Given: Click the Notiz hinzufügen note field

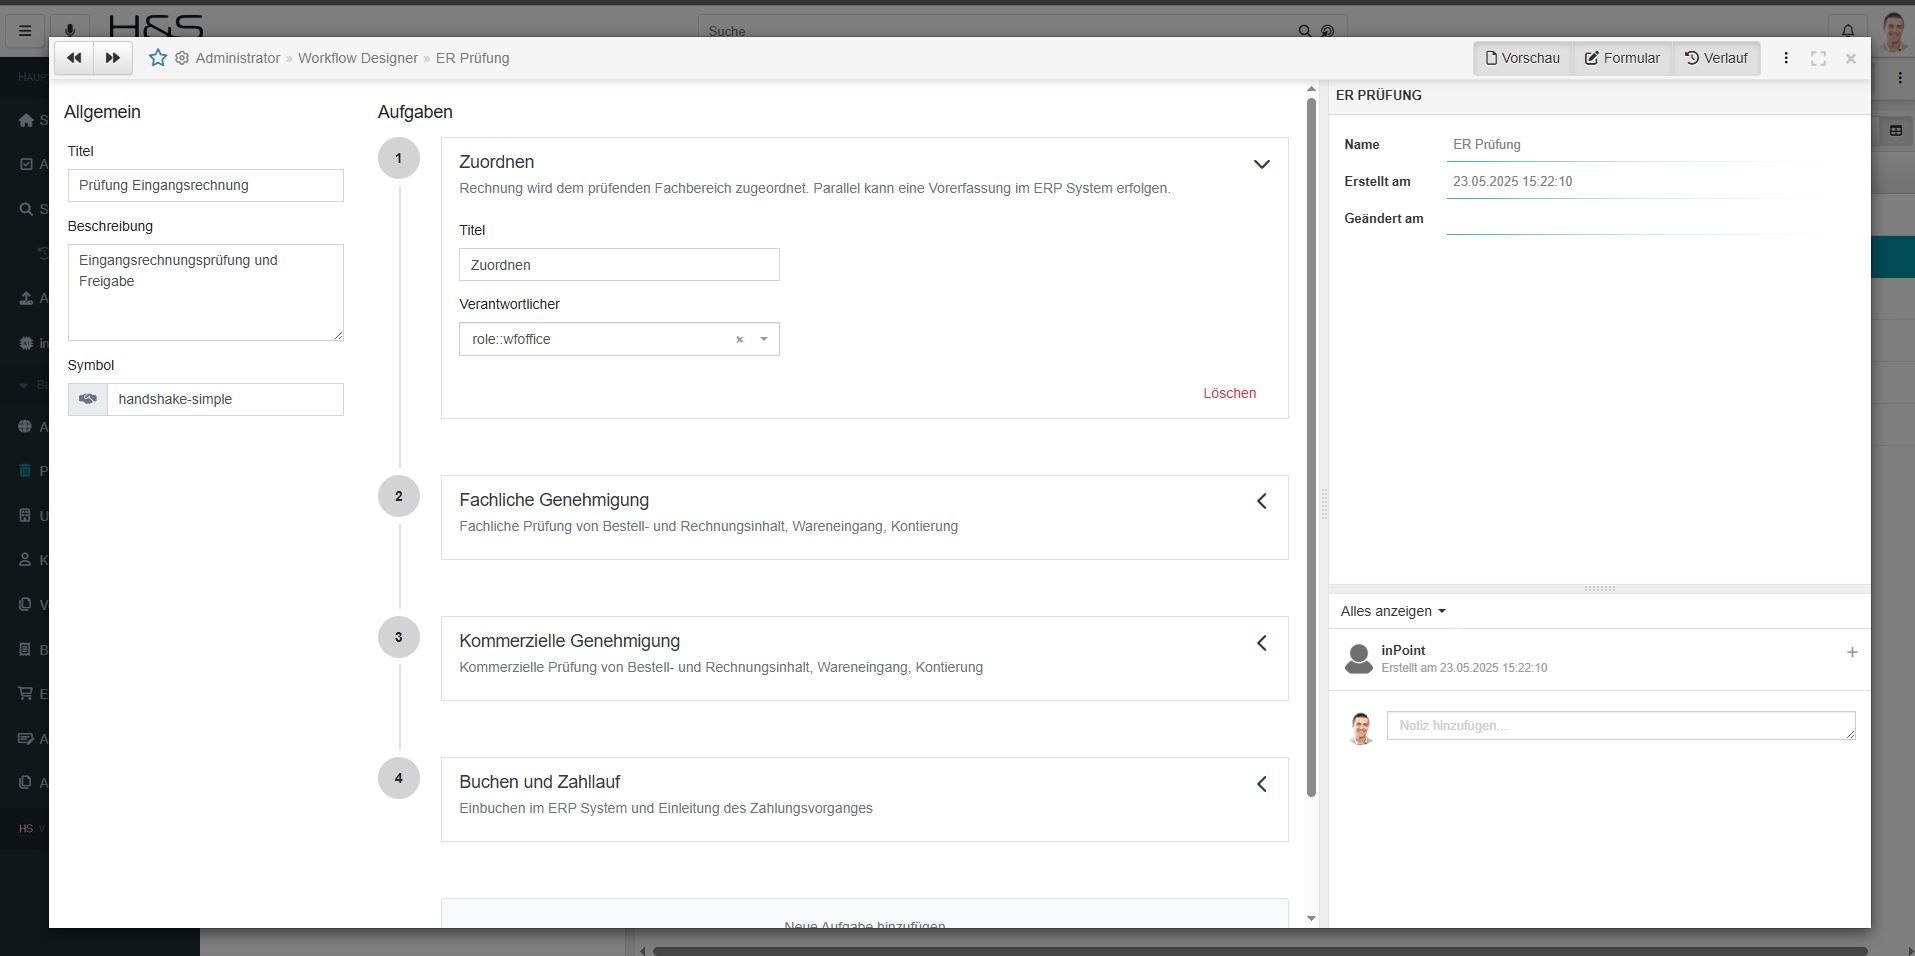Looking at the screenshot, I should (1620, 725).
